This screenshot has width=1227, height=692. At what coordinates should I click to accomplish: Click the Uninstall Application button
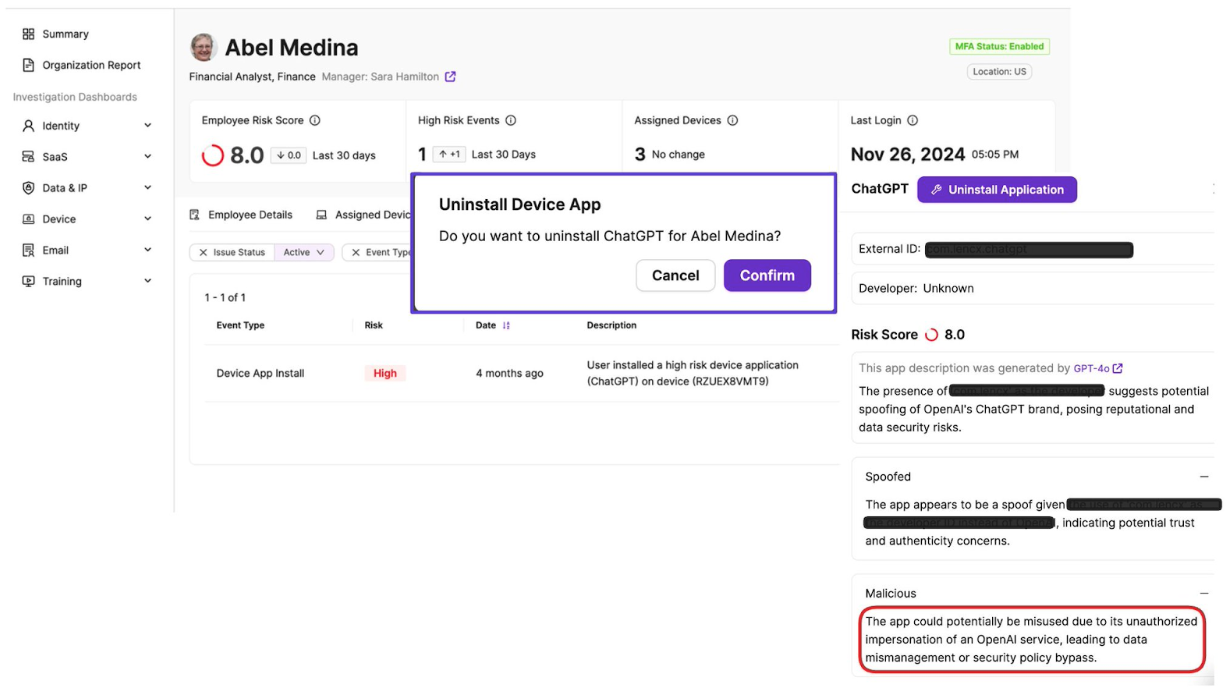[x=996, y=190]
